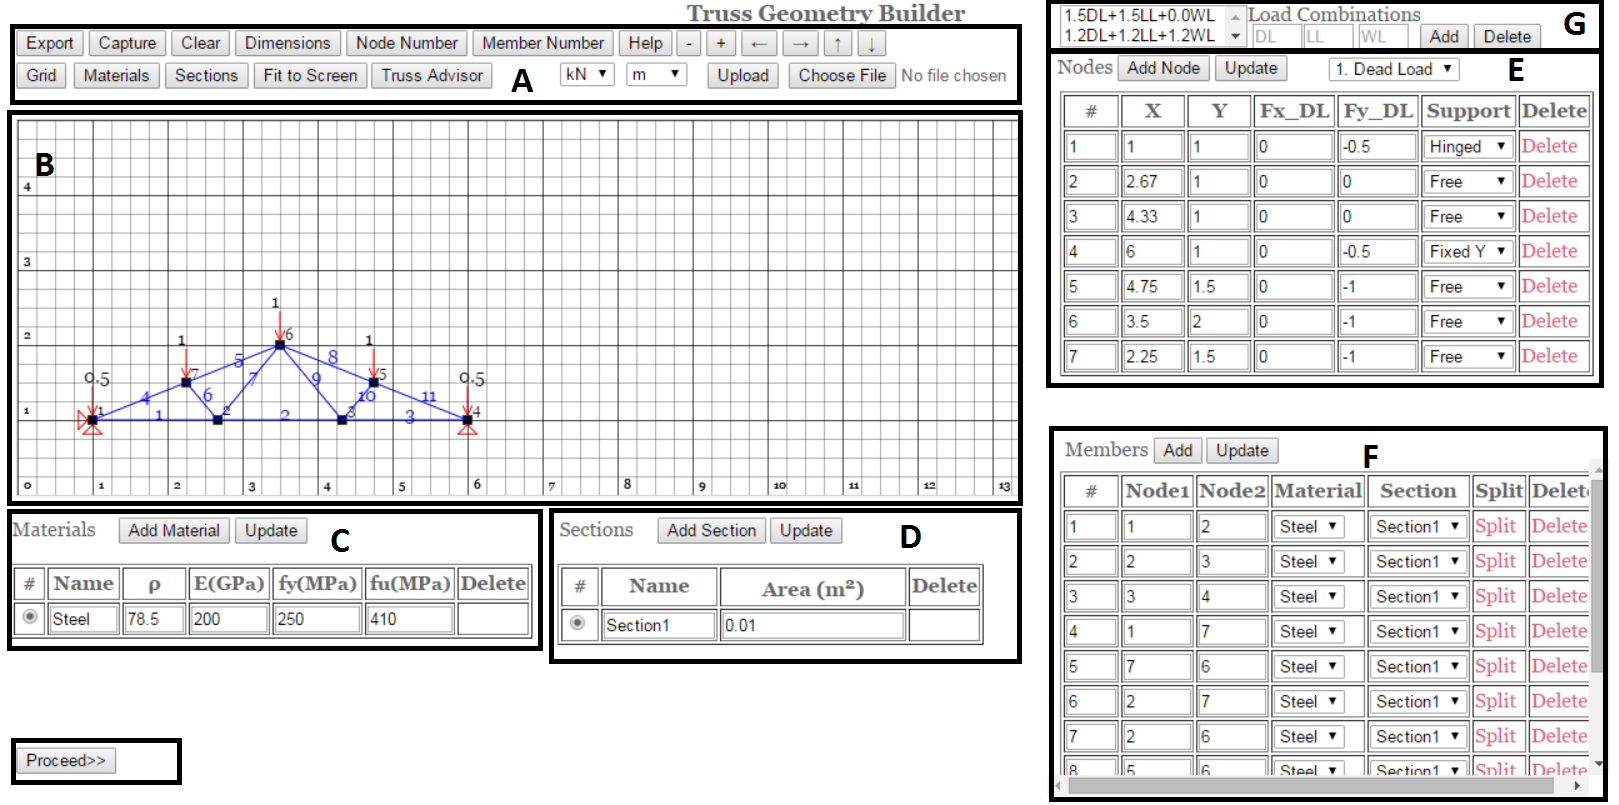This screenshot has height=805, width=1619.
Task: Open Section dropdown for member 5
Action: click(x=1418, y=667)
